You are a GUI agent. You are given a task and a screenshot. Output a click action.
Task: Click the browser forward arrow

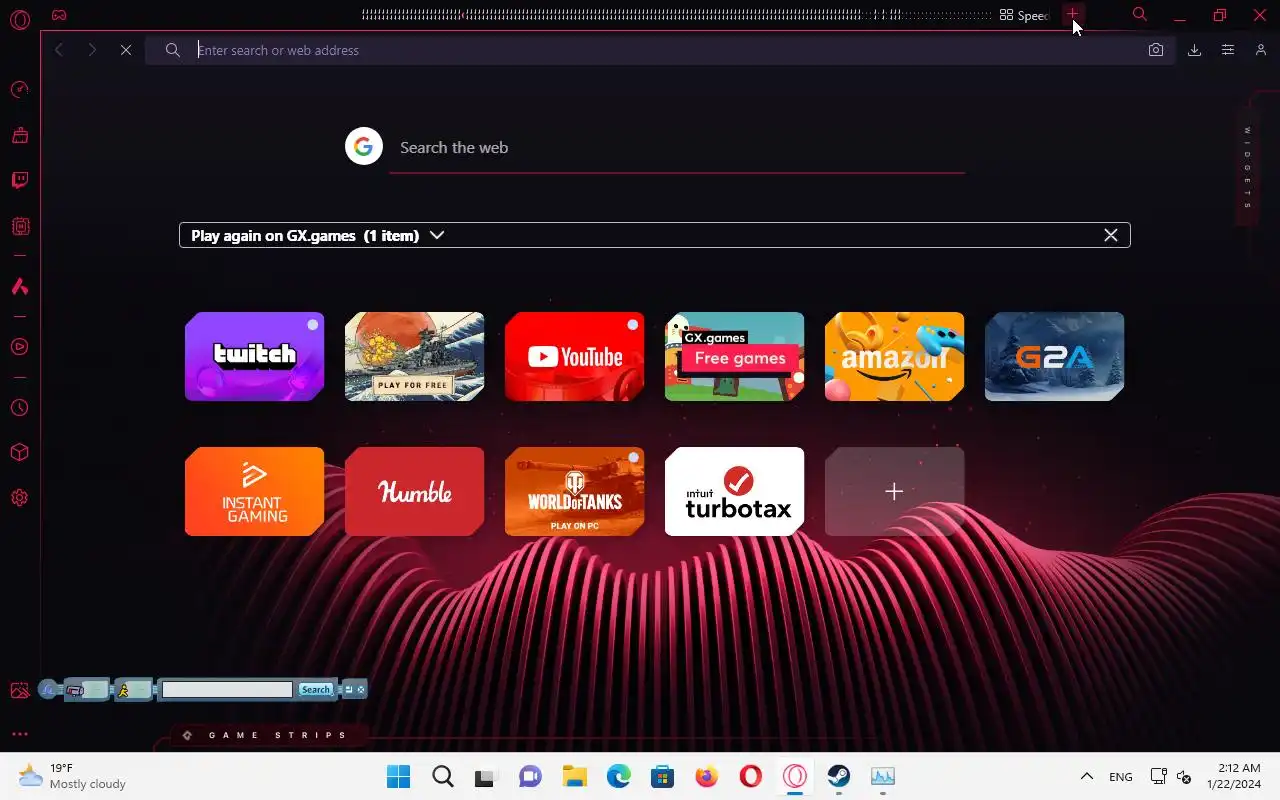pyautogui.click(x=92, y=50)
